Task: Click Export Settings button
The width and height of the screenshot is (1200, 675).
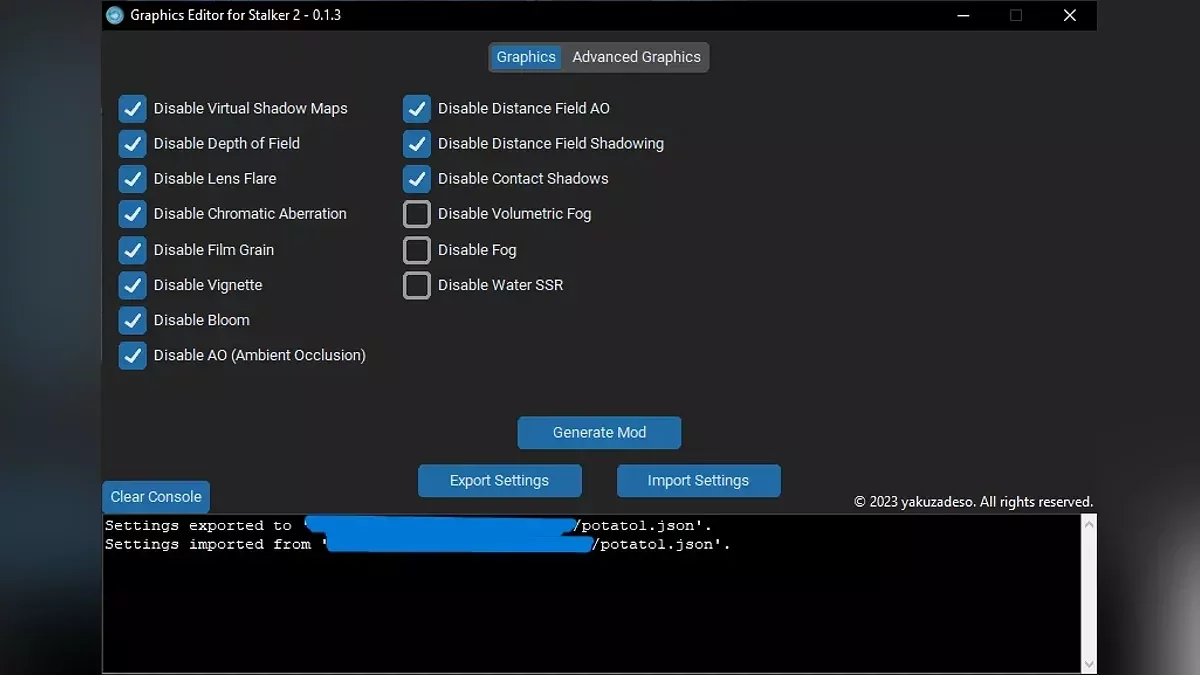Action: coord(499,480)
